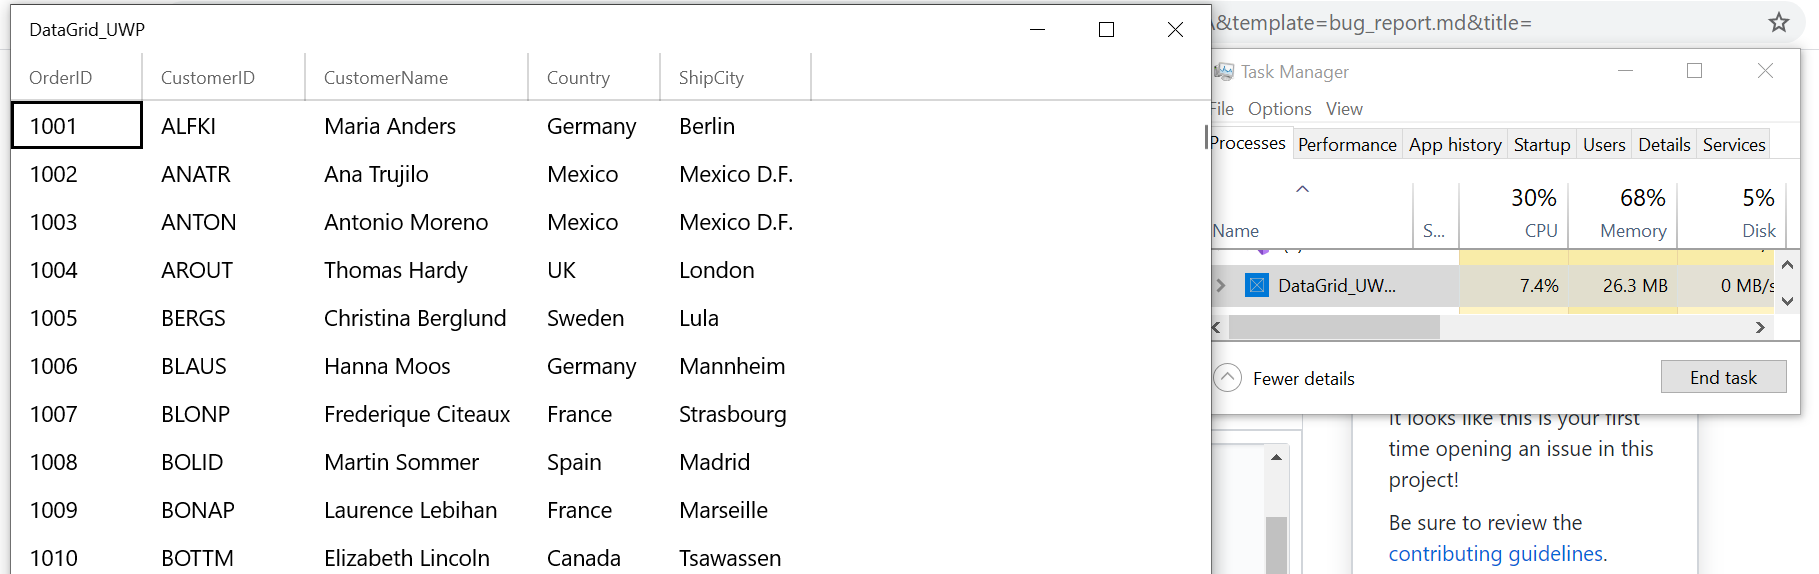Click the Marseille ship city cell
1819x574 pixels.
click(735, 510)
